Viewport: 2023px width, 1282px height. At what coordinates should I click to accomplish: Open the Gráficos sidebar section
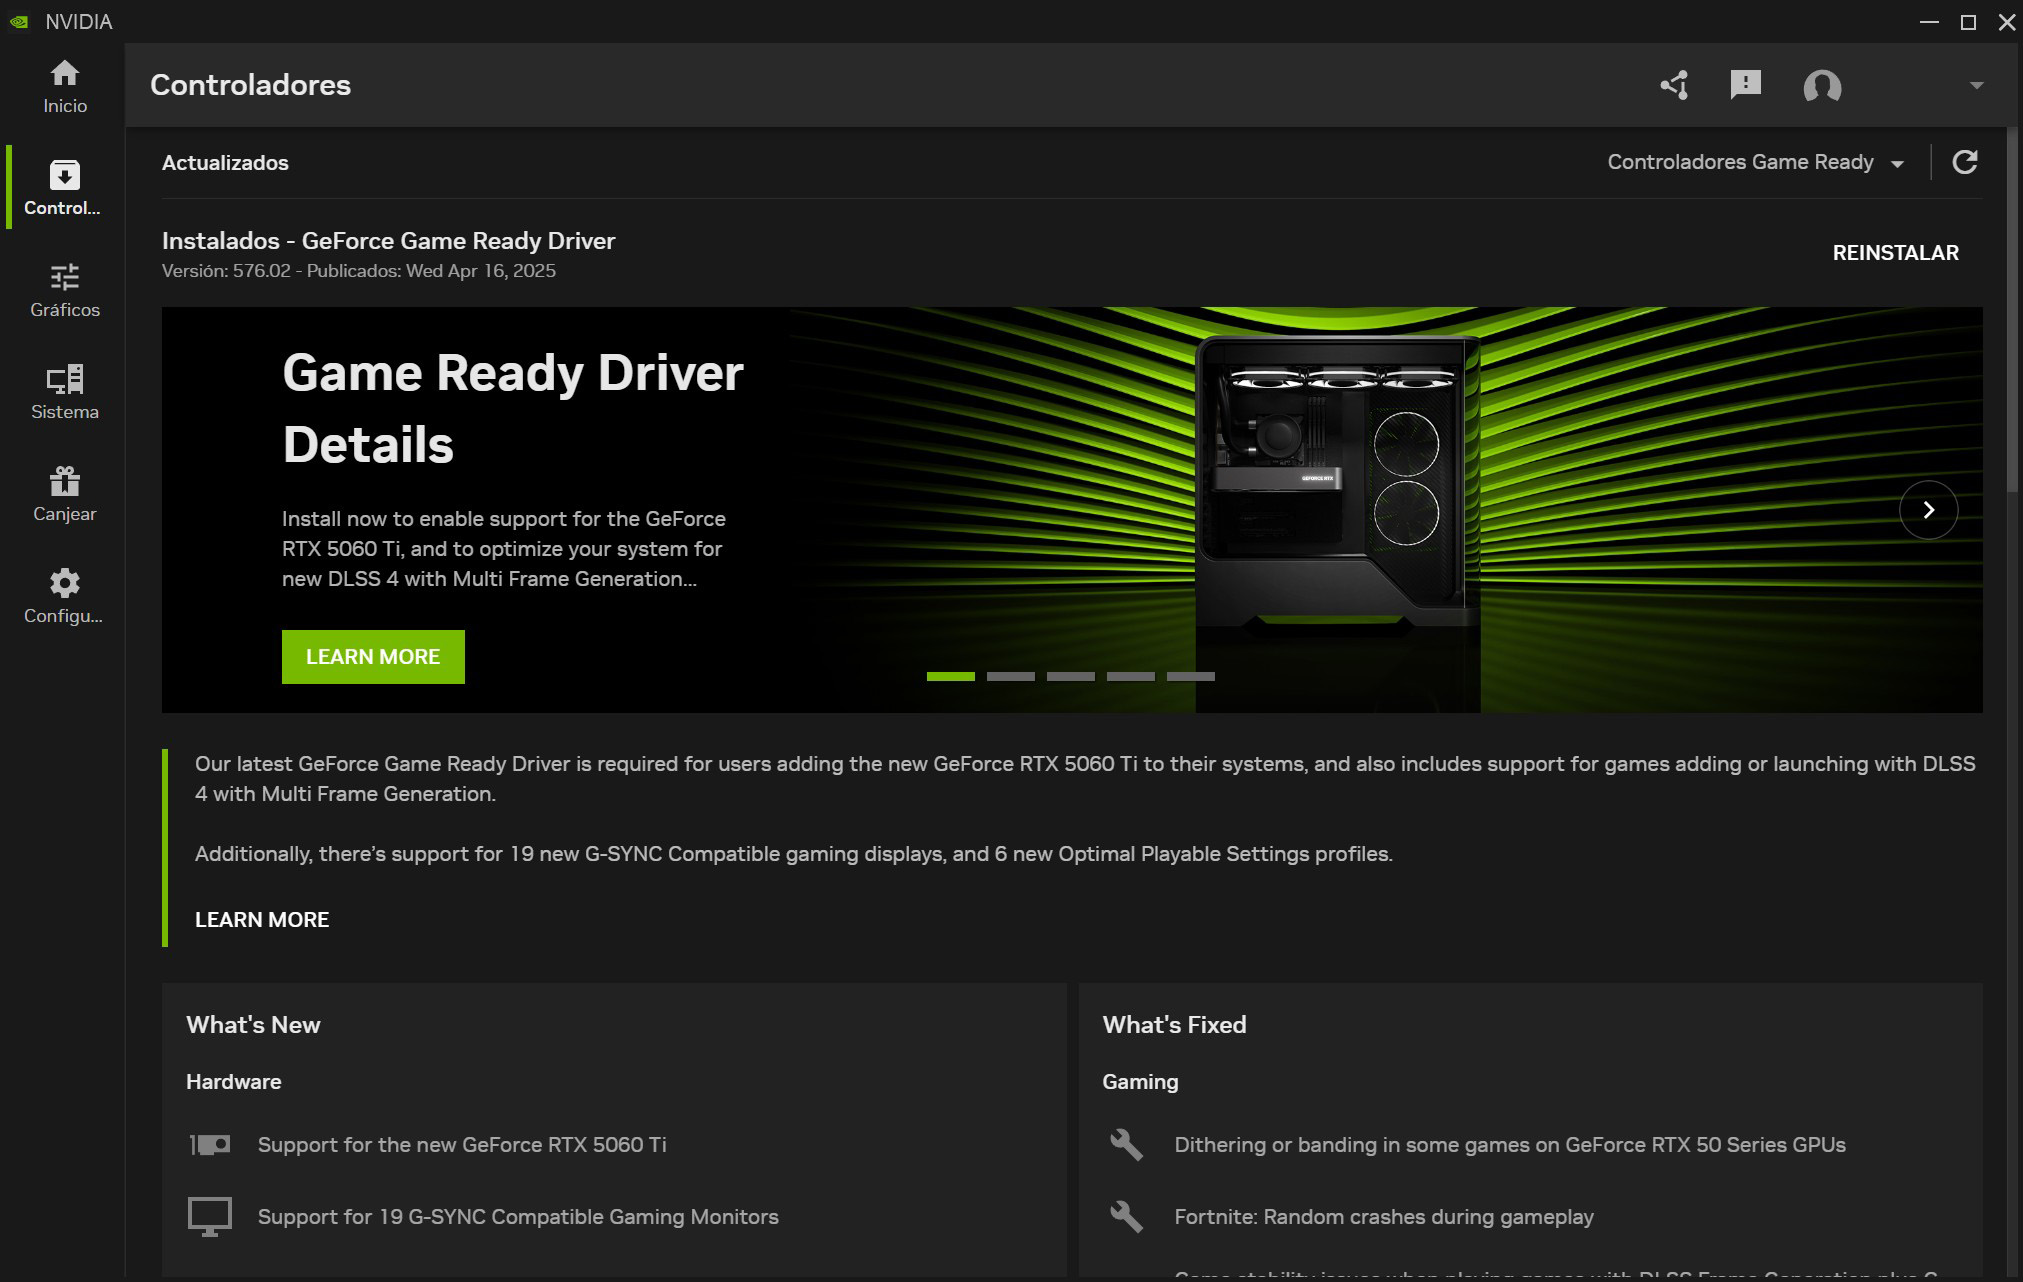(64, 290)
